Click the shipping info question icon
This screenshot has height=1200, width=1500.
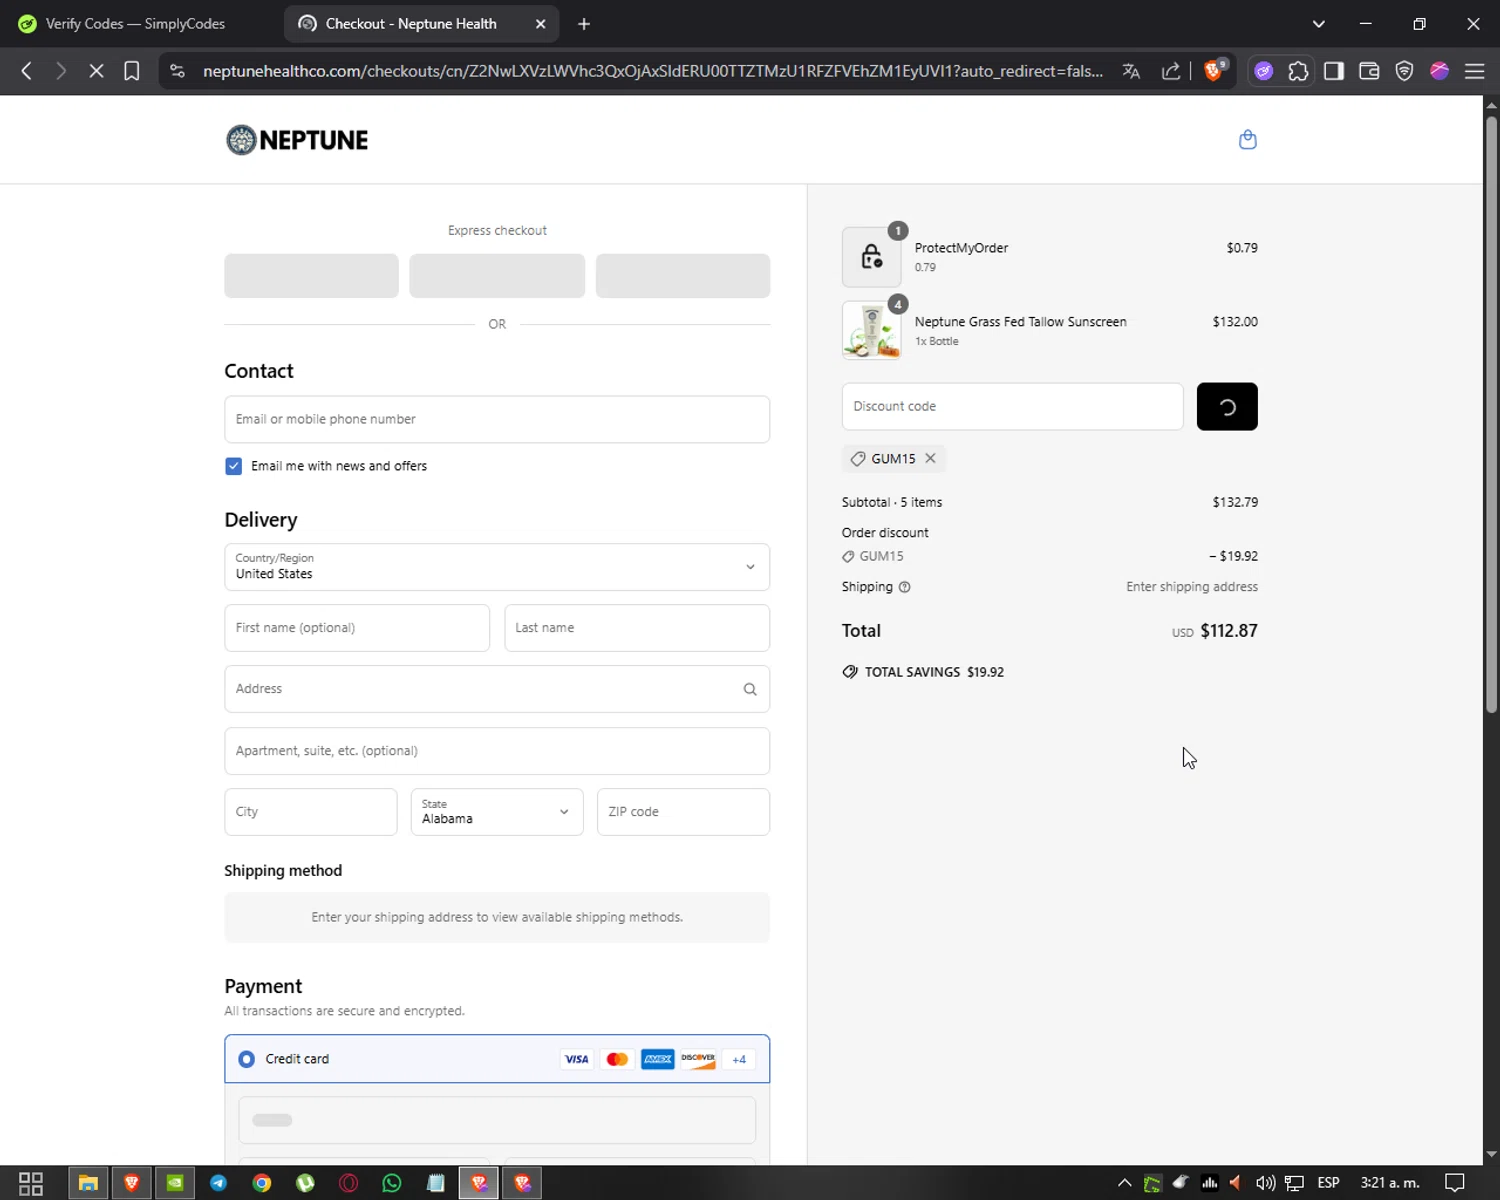click(904, 587)
